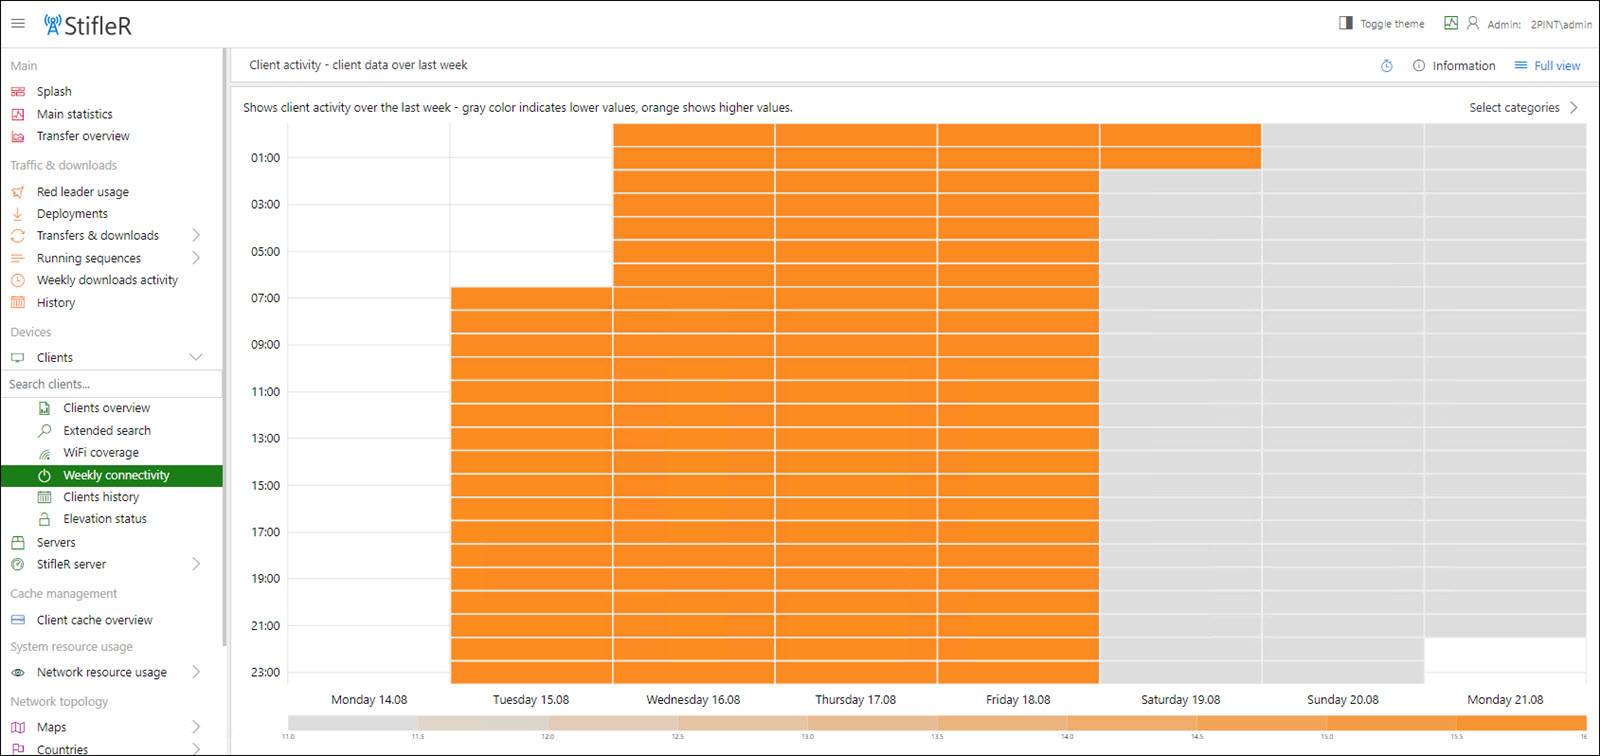Open the Information panel
Viewport: 1600px width, 756px height.
(1454, 66)
